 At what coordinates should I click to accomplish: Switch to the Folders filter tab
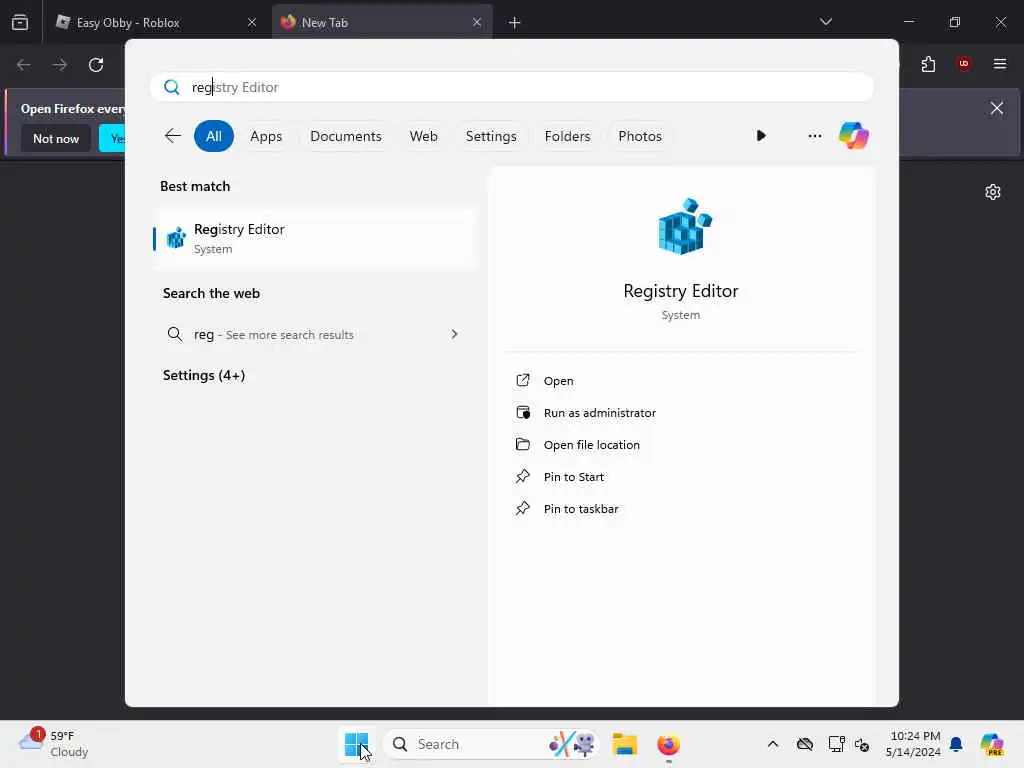(567, 136)
